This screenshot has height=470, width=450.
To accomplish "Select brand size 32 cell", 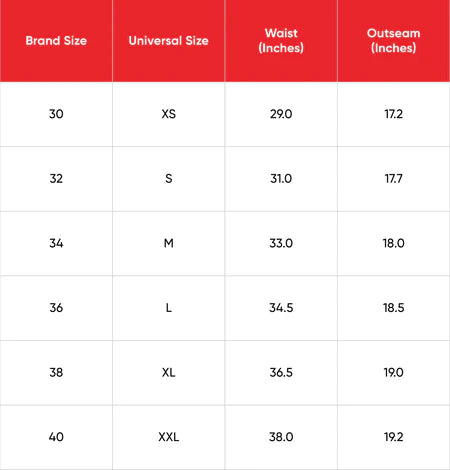I will click(x=56, y=179).
